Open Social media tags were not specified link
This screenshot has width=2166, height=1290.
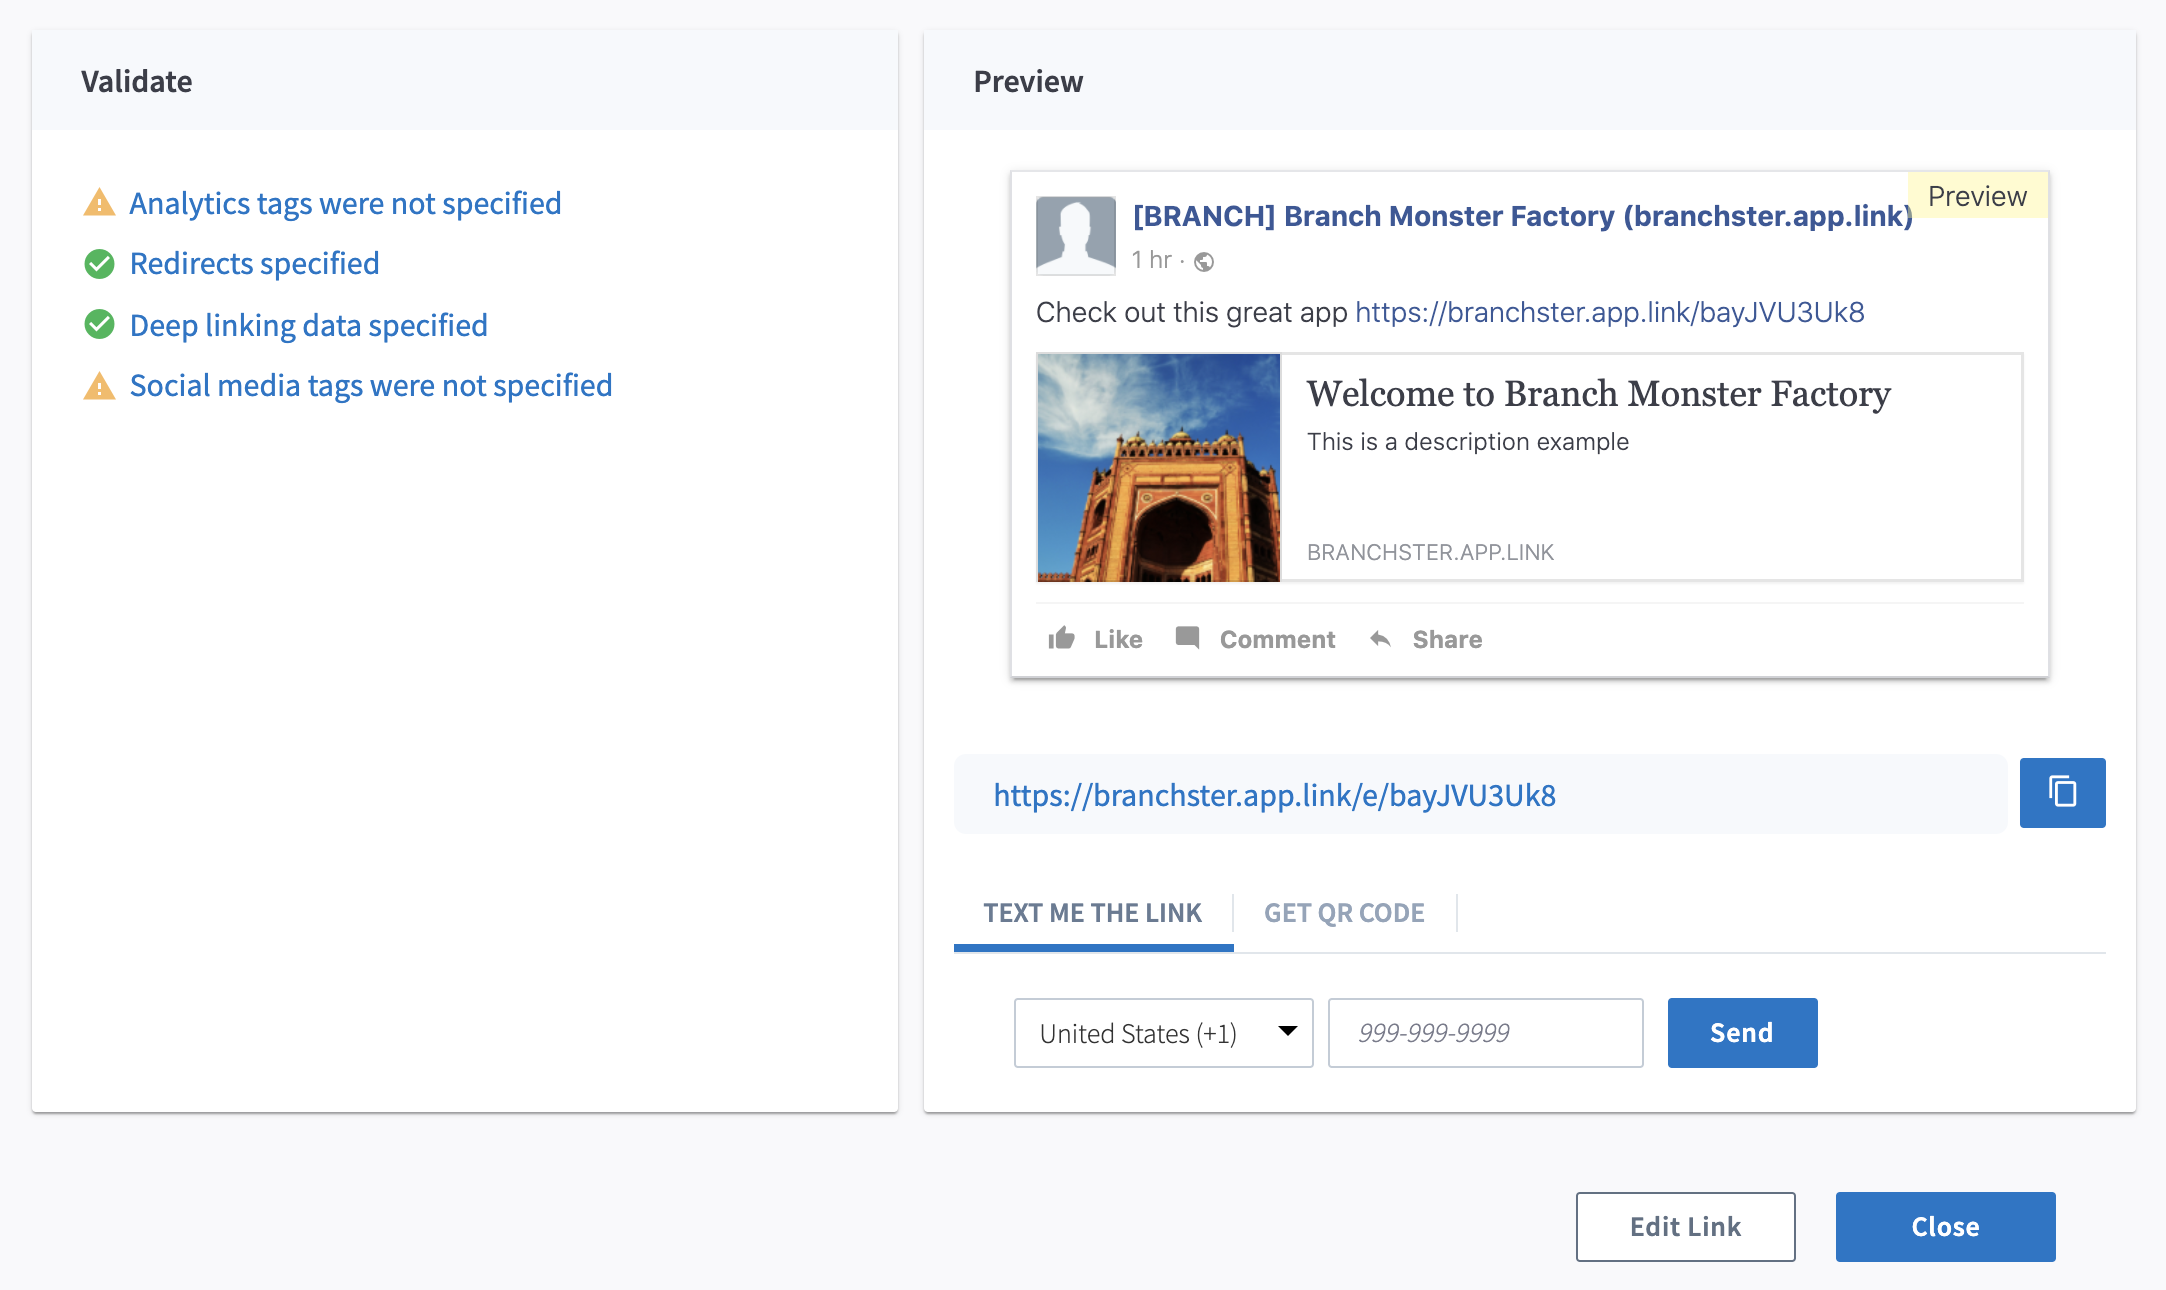click(x=371, y=386)
